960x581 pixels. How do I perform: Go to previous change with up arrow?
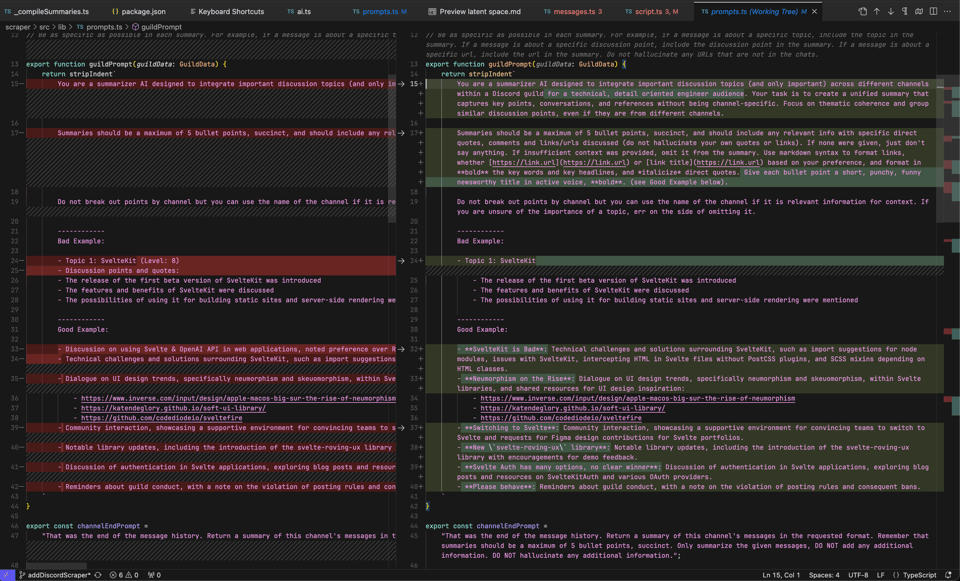[x=877, y=12]
